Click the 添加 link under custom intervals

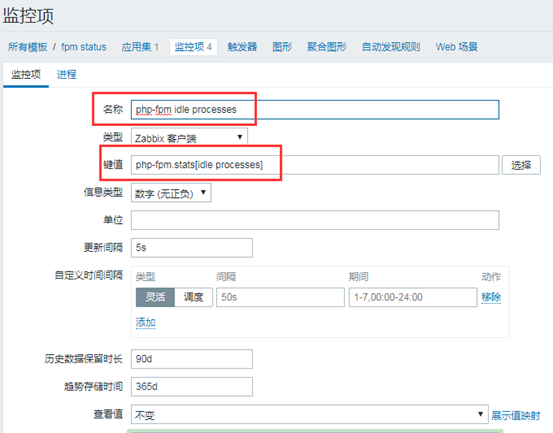click(x=145, y=322)
